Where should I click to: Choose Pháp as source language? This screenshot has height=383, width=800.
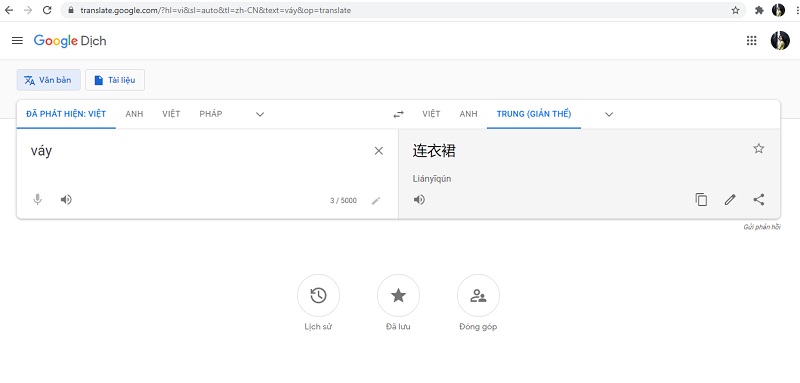pyautogui.click(x=211, y=114)
